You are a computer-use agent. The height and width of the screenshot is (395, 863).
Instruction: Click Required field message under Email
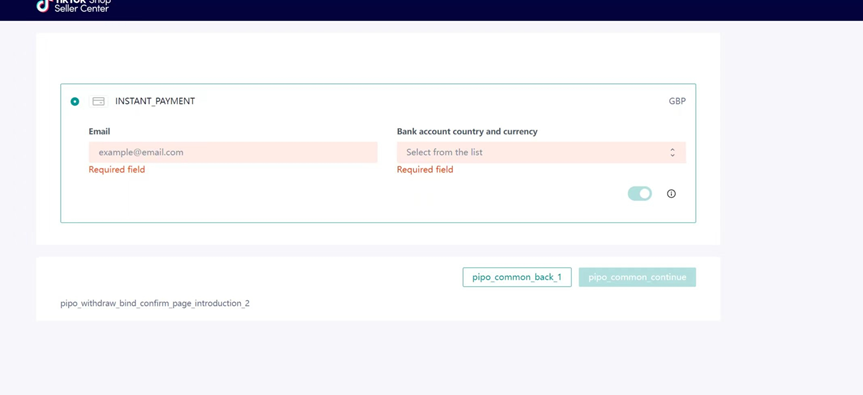pyautogui.click(x=117, y=169)
